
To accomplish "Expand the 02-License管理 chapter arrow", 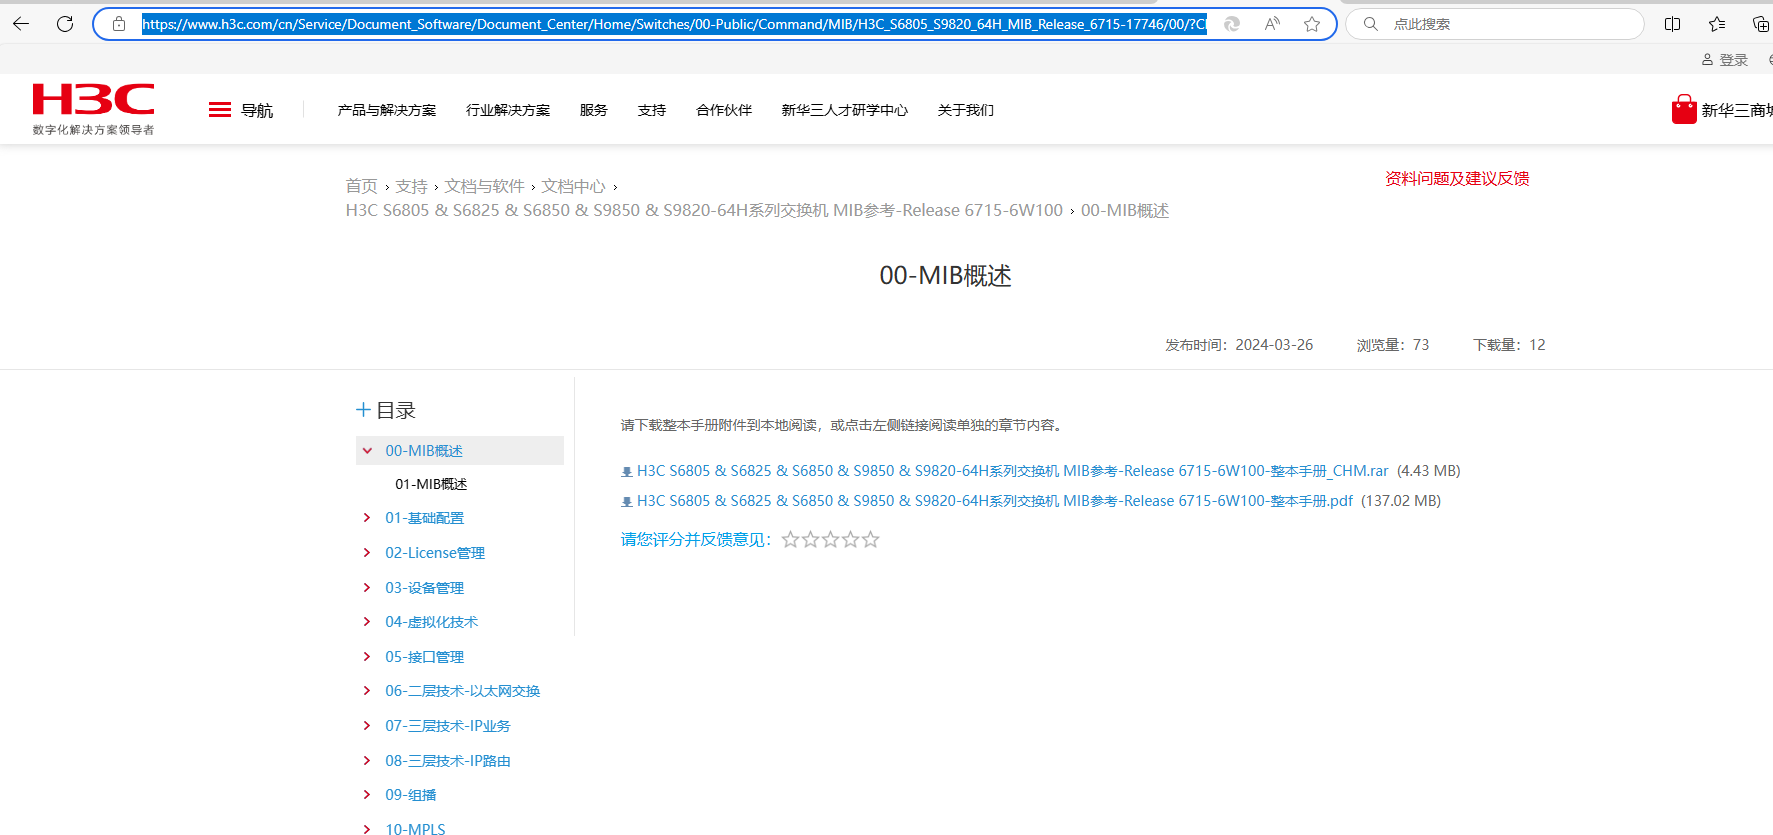I will [x=367, y=553].
